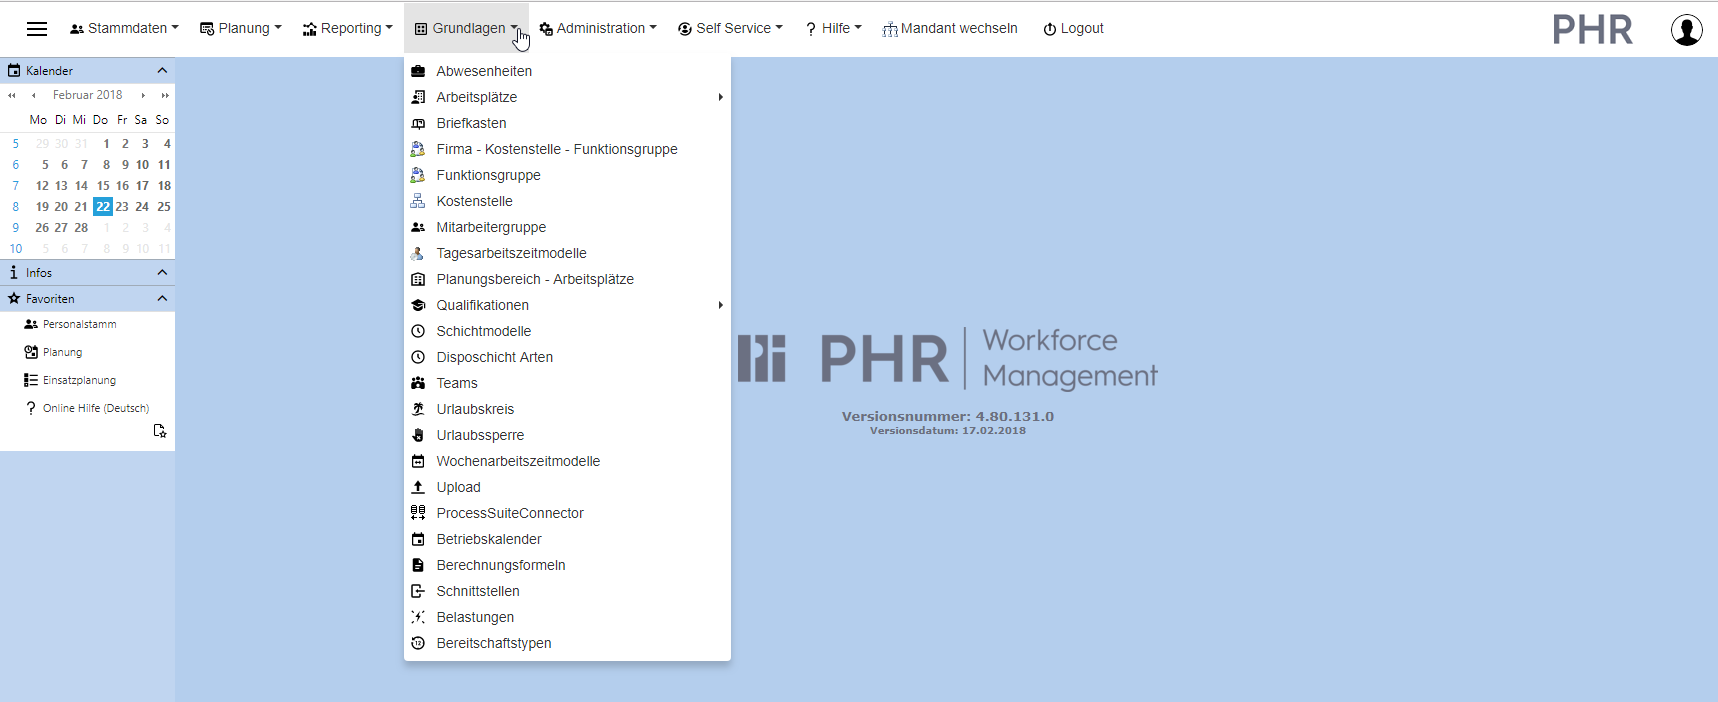Open the Self Service dropdown menu
The width and height of the screenshot is (1718, 702).
click(730, 29)
